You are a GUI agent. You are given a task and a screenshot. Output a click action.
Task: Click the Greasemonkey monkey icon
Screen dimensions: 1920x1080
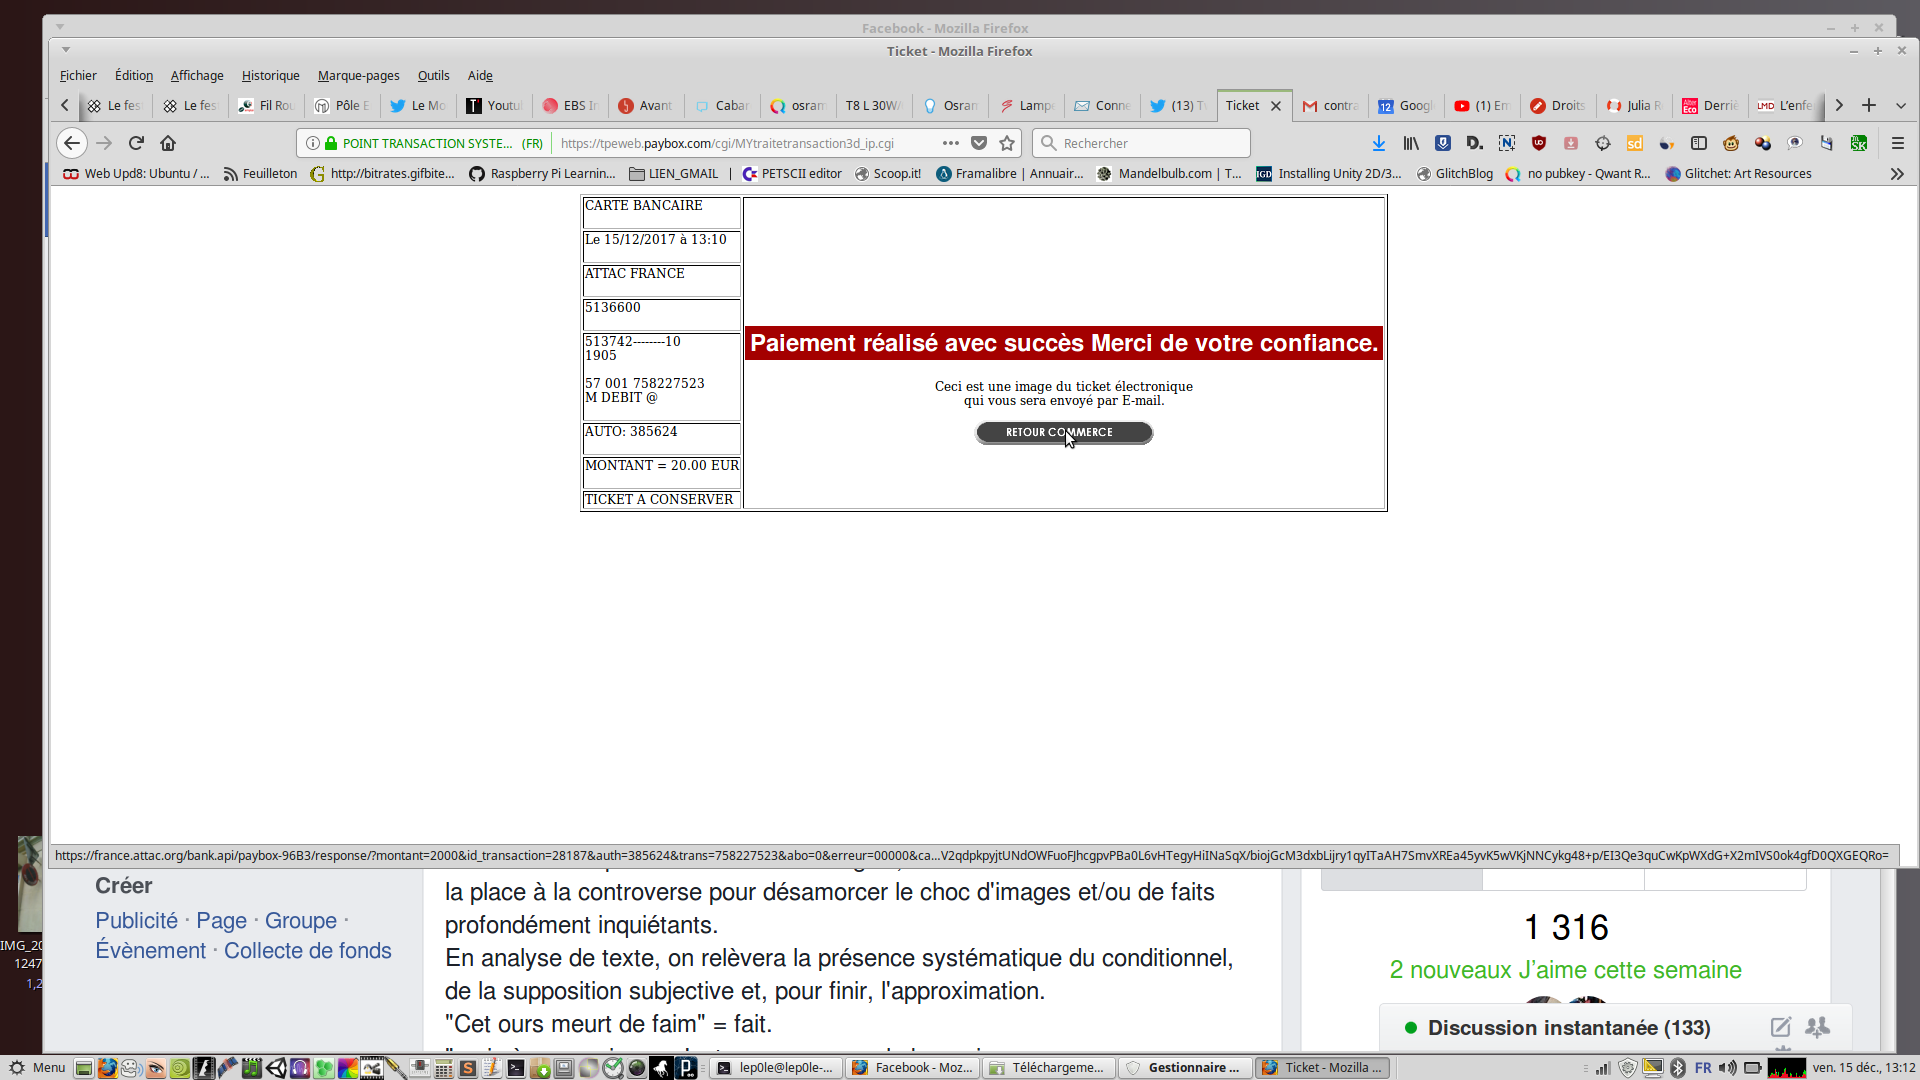coord(1731,143)
